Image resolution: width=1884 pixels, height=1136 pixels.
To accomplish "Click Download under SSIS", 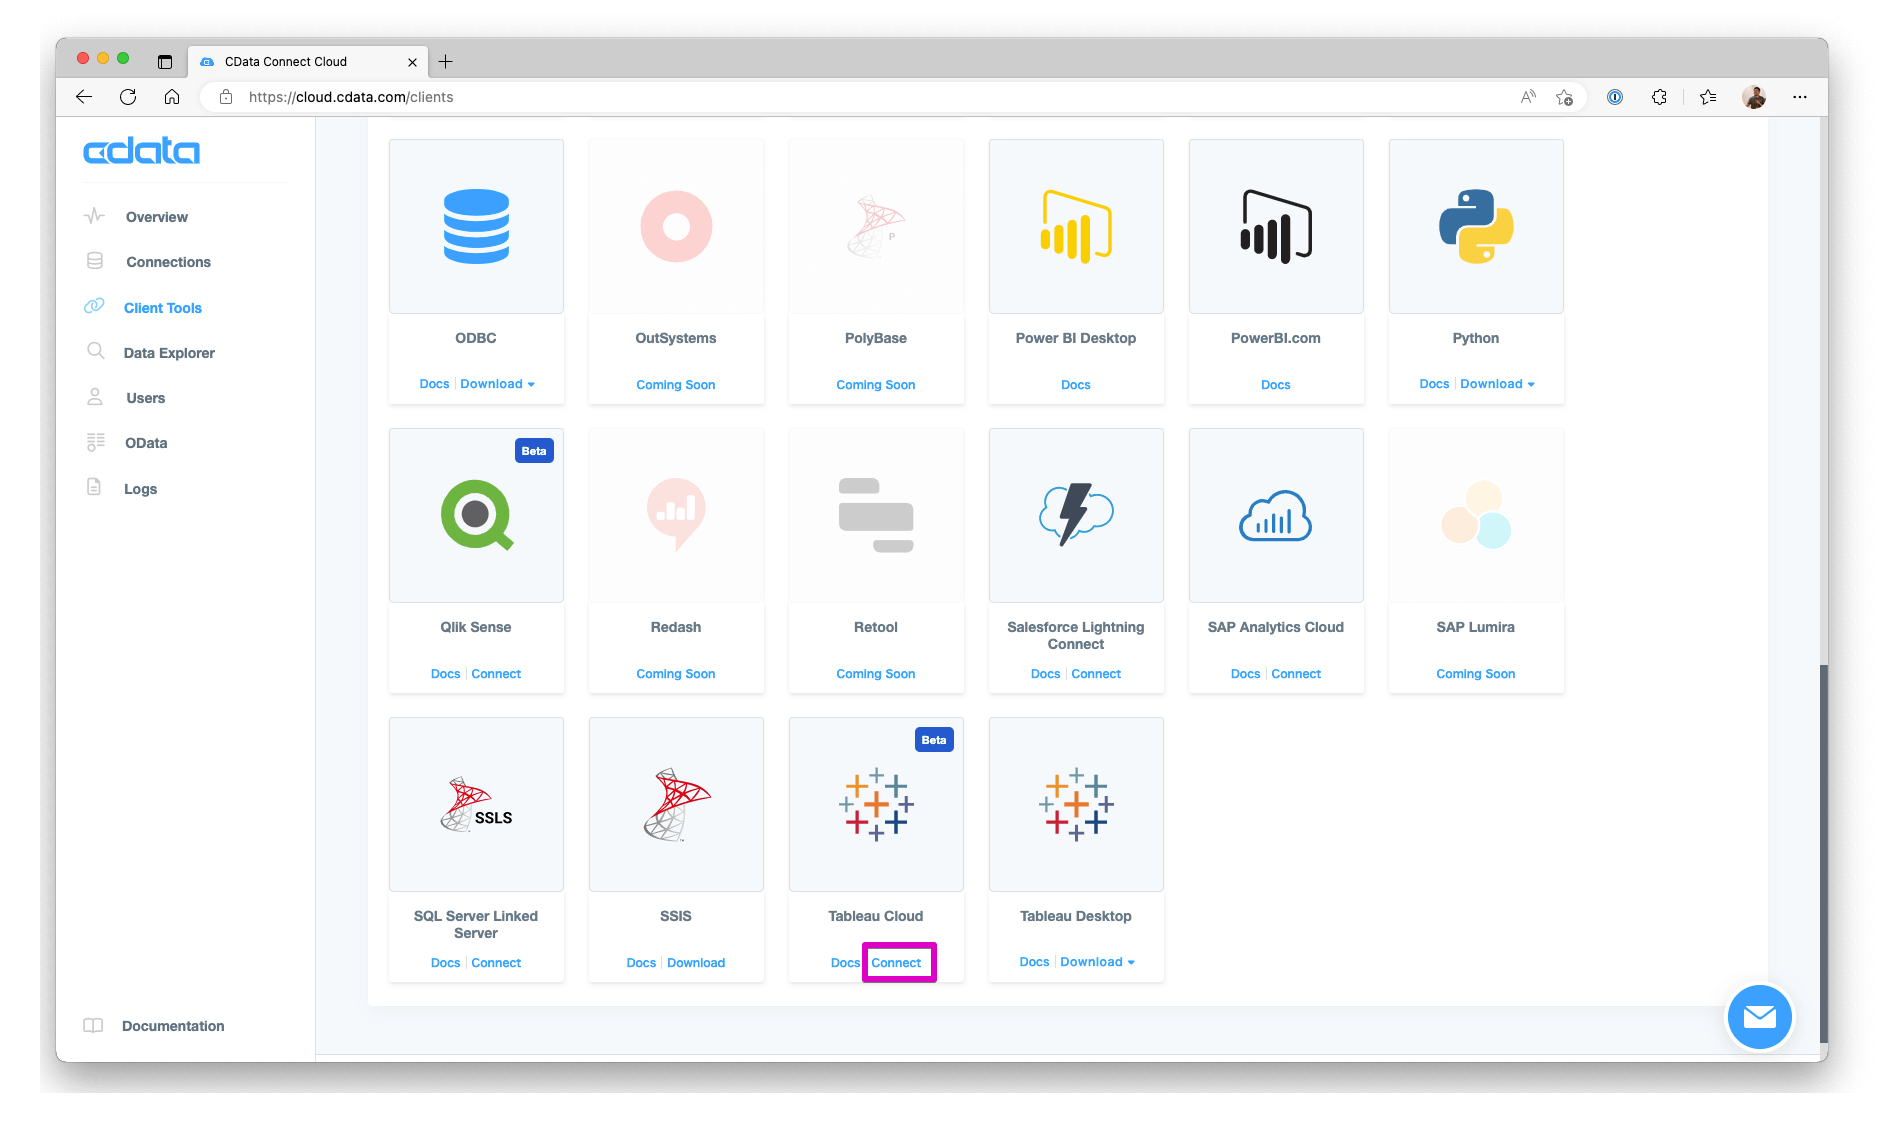I will pyautogui.click(x=696, y=963).
